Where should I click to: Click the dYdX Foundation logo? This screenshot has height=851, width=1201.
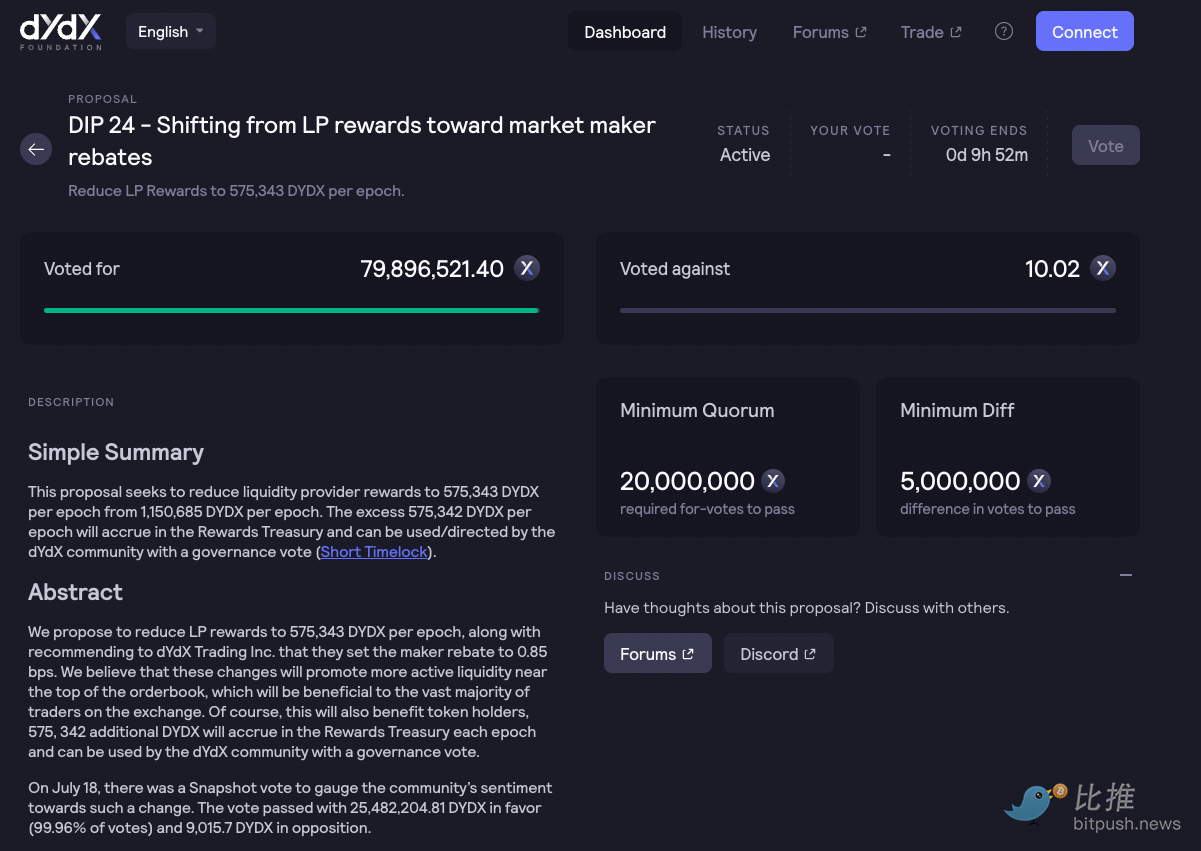click(61, 31)
